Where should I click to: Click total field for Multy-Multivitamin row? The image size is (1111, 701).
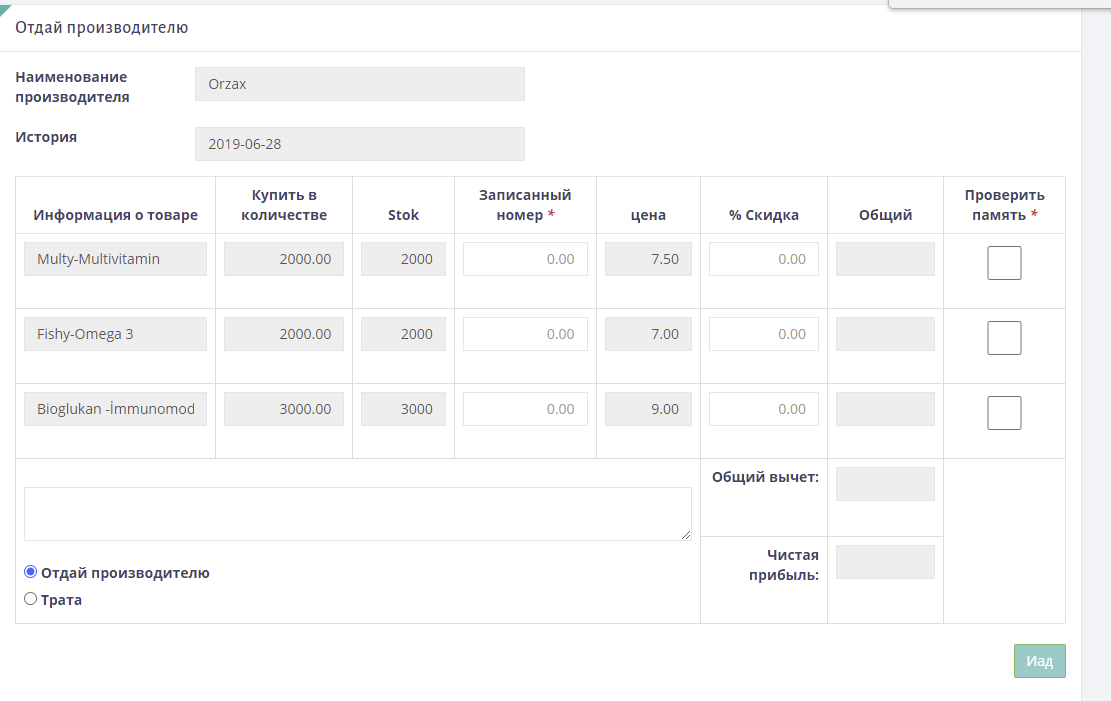pos(885,259)
